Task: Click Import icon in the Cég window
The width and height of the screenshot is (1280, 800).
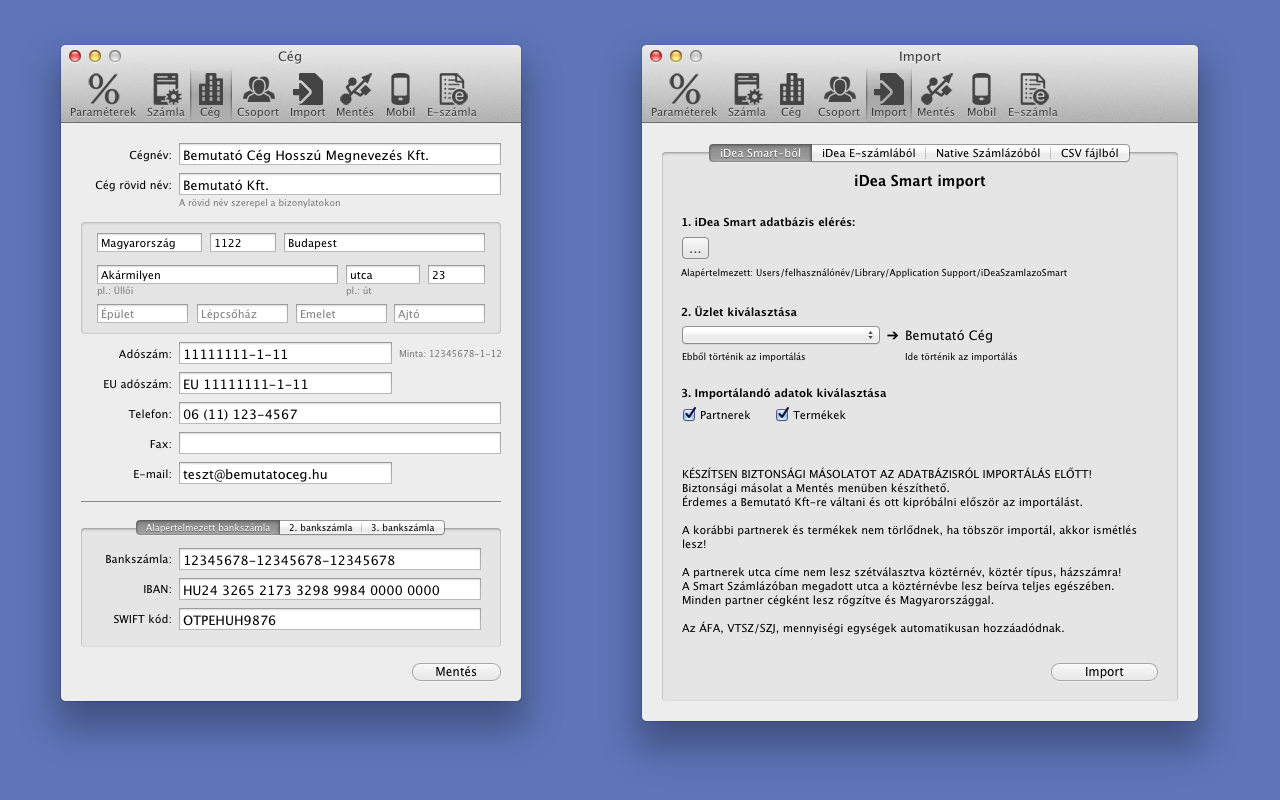Action: 308,95
